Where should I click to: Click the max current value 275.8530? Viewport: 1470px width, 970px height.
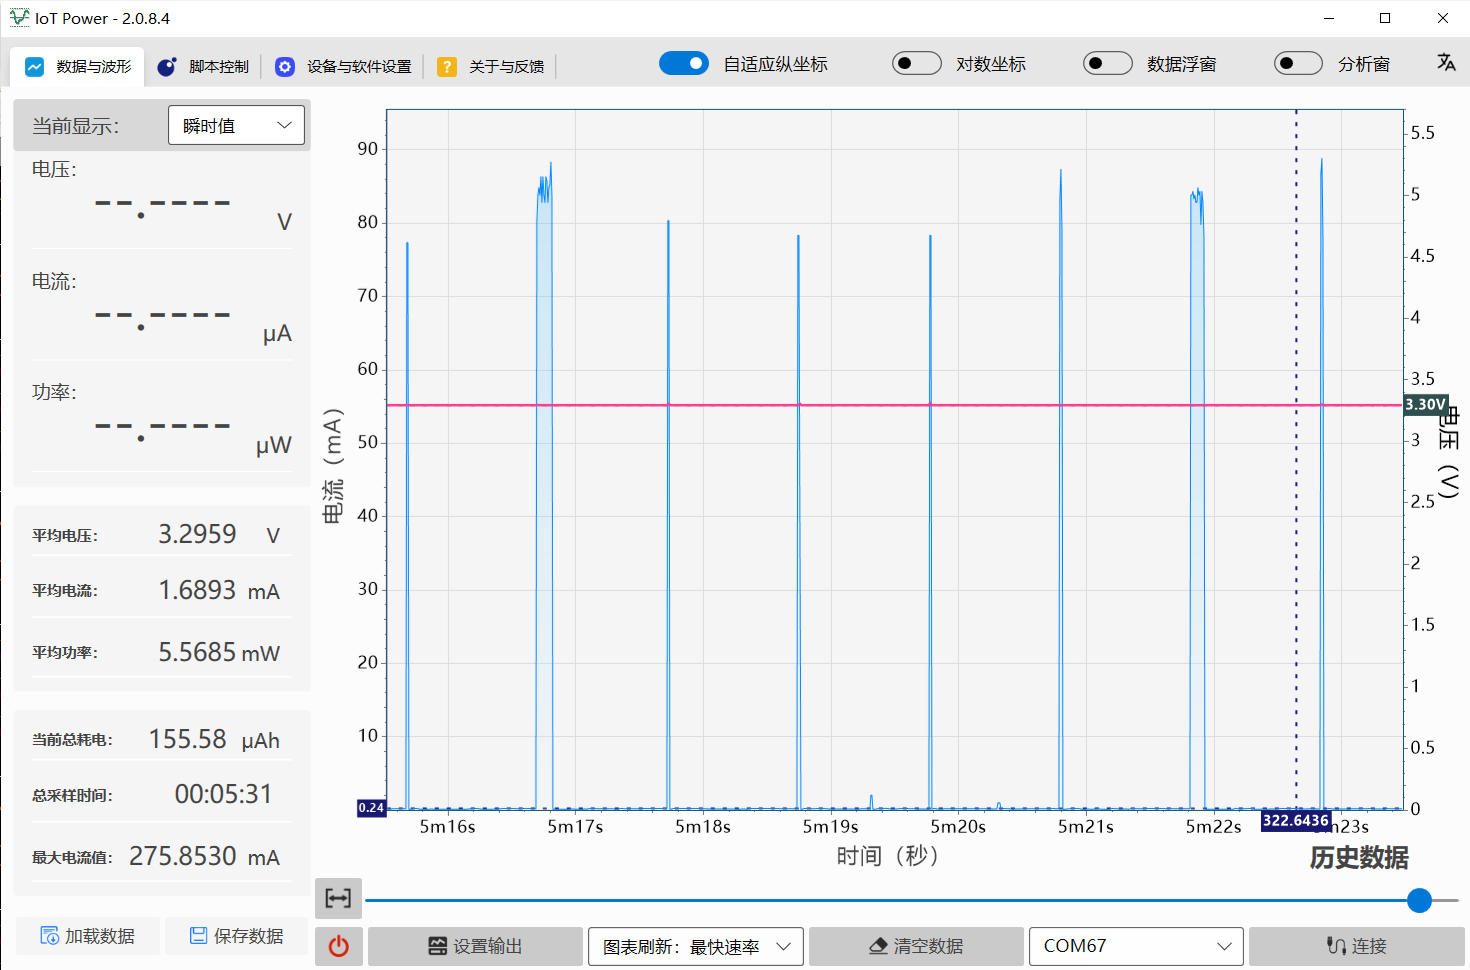183,856
